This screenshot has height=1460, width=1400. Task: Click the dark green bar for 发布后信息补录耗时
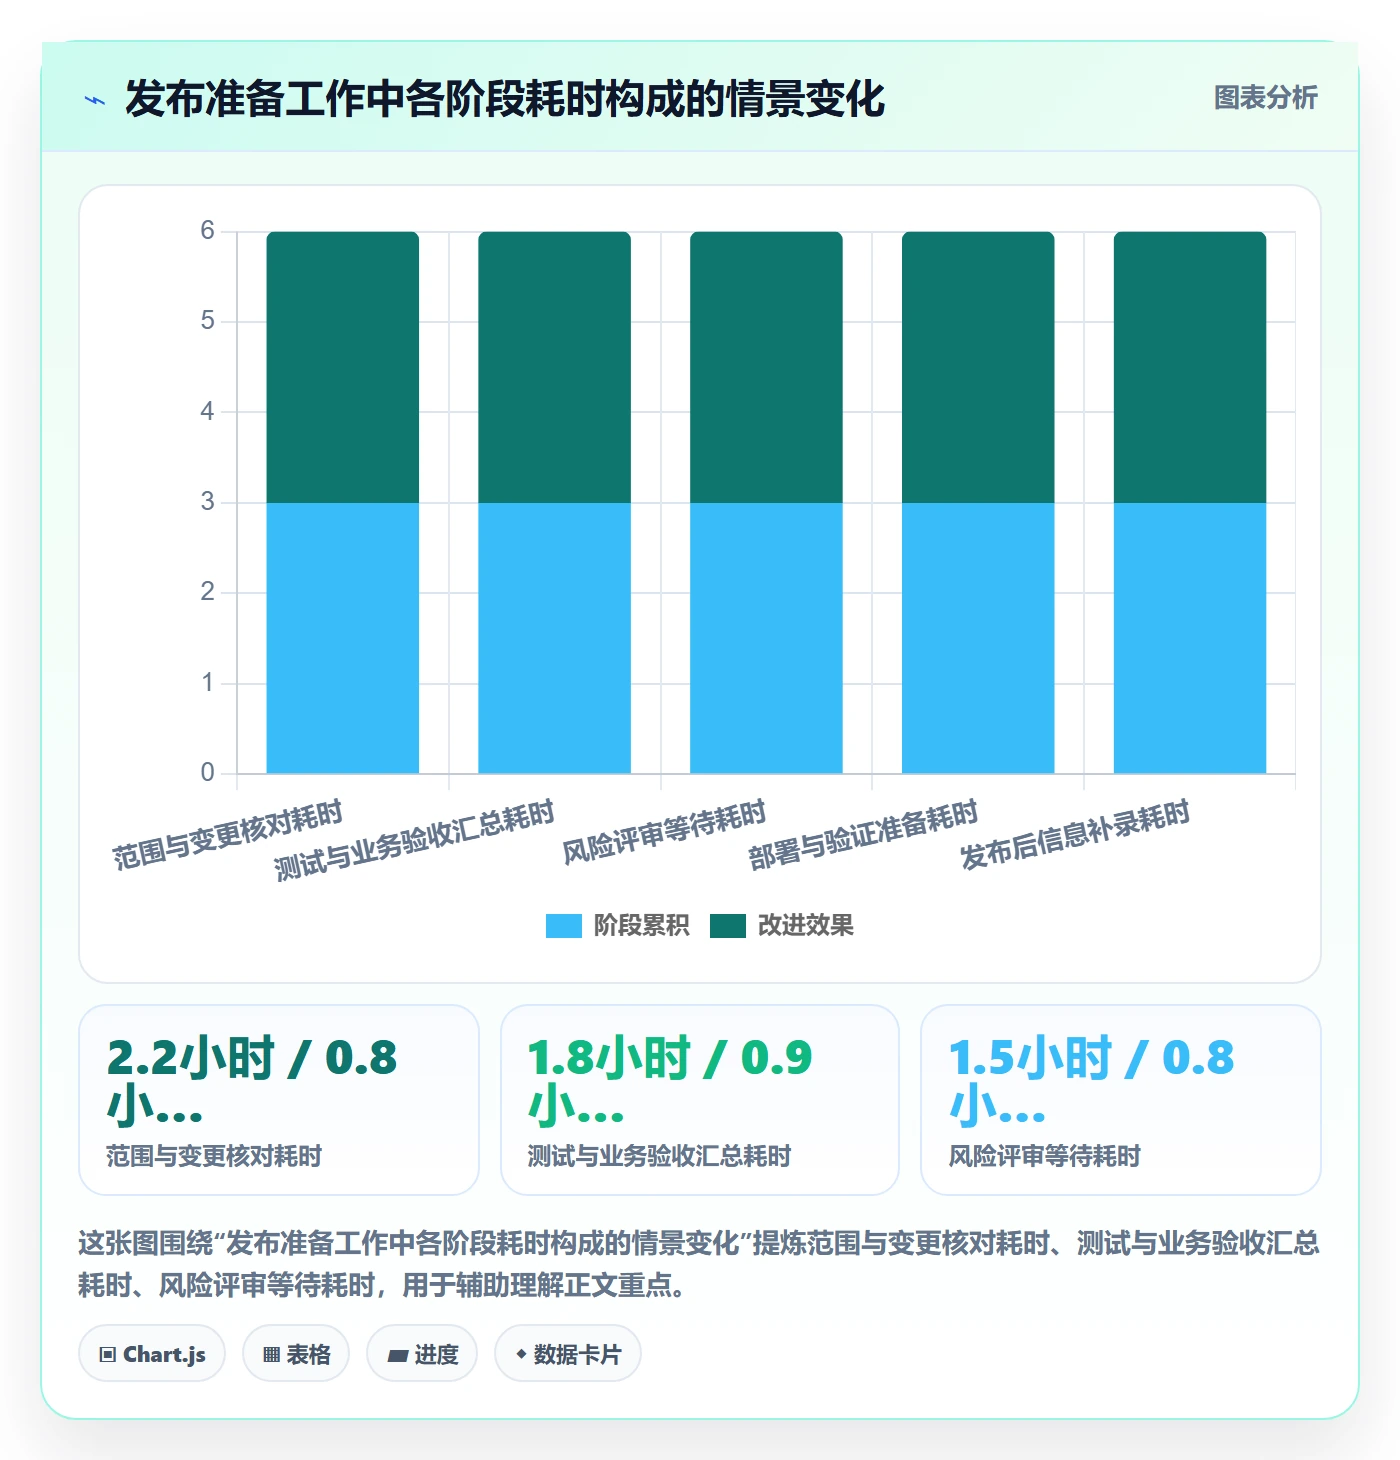pos(1190,367)
